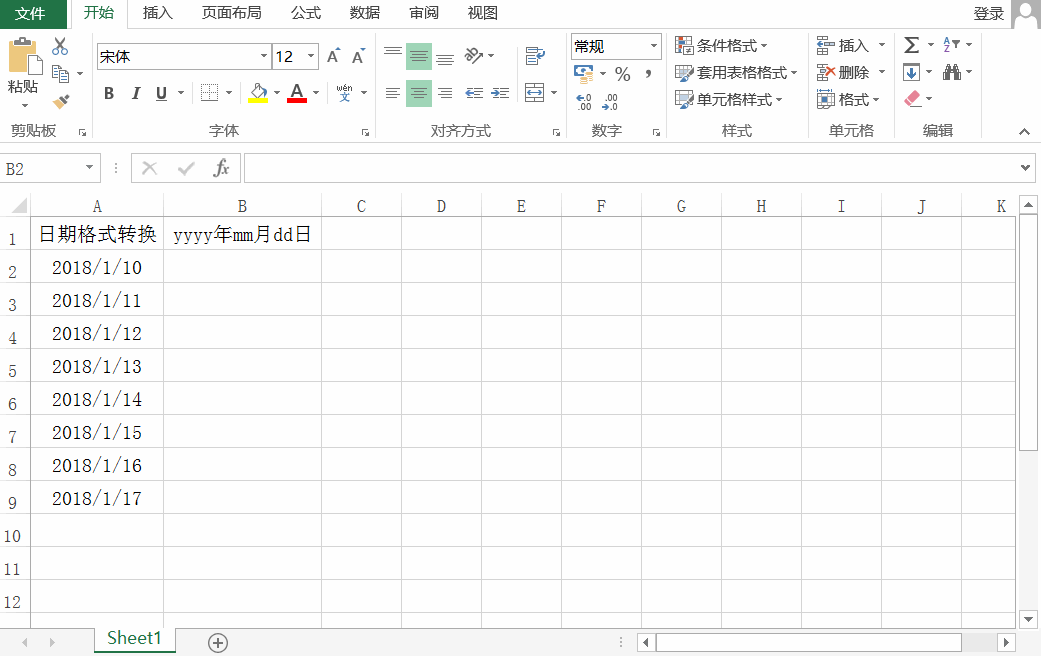
Task: Click the decrease indent icon
Action: [x=473, y=93]
